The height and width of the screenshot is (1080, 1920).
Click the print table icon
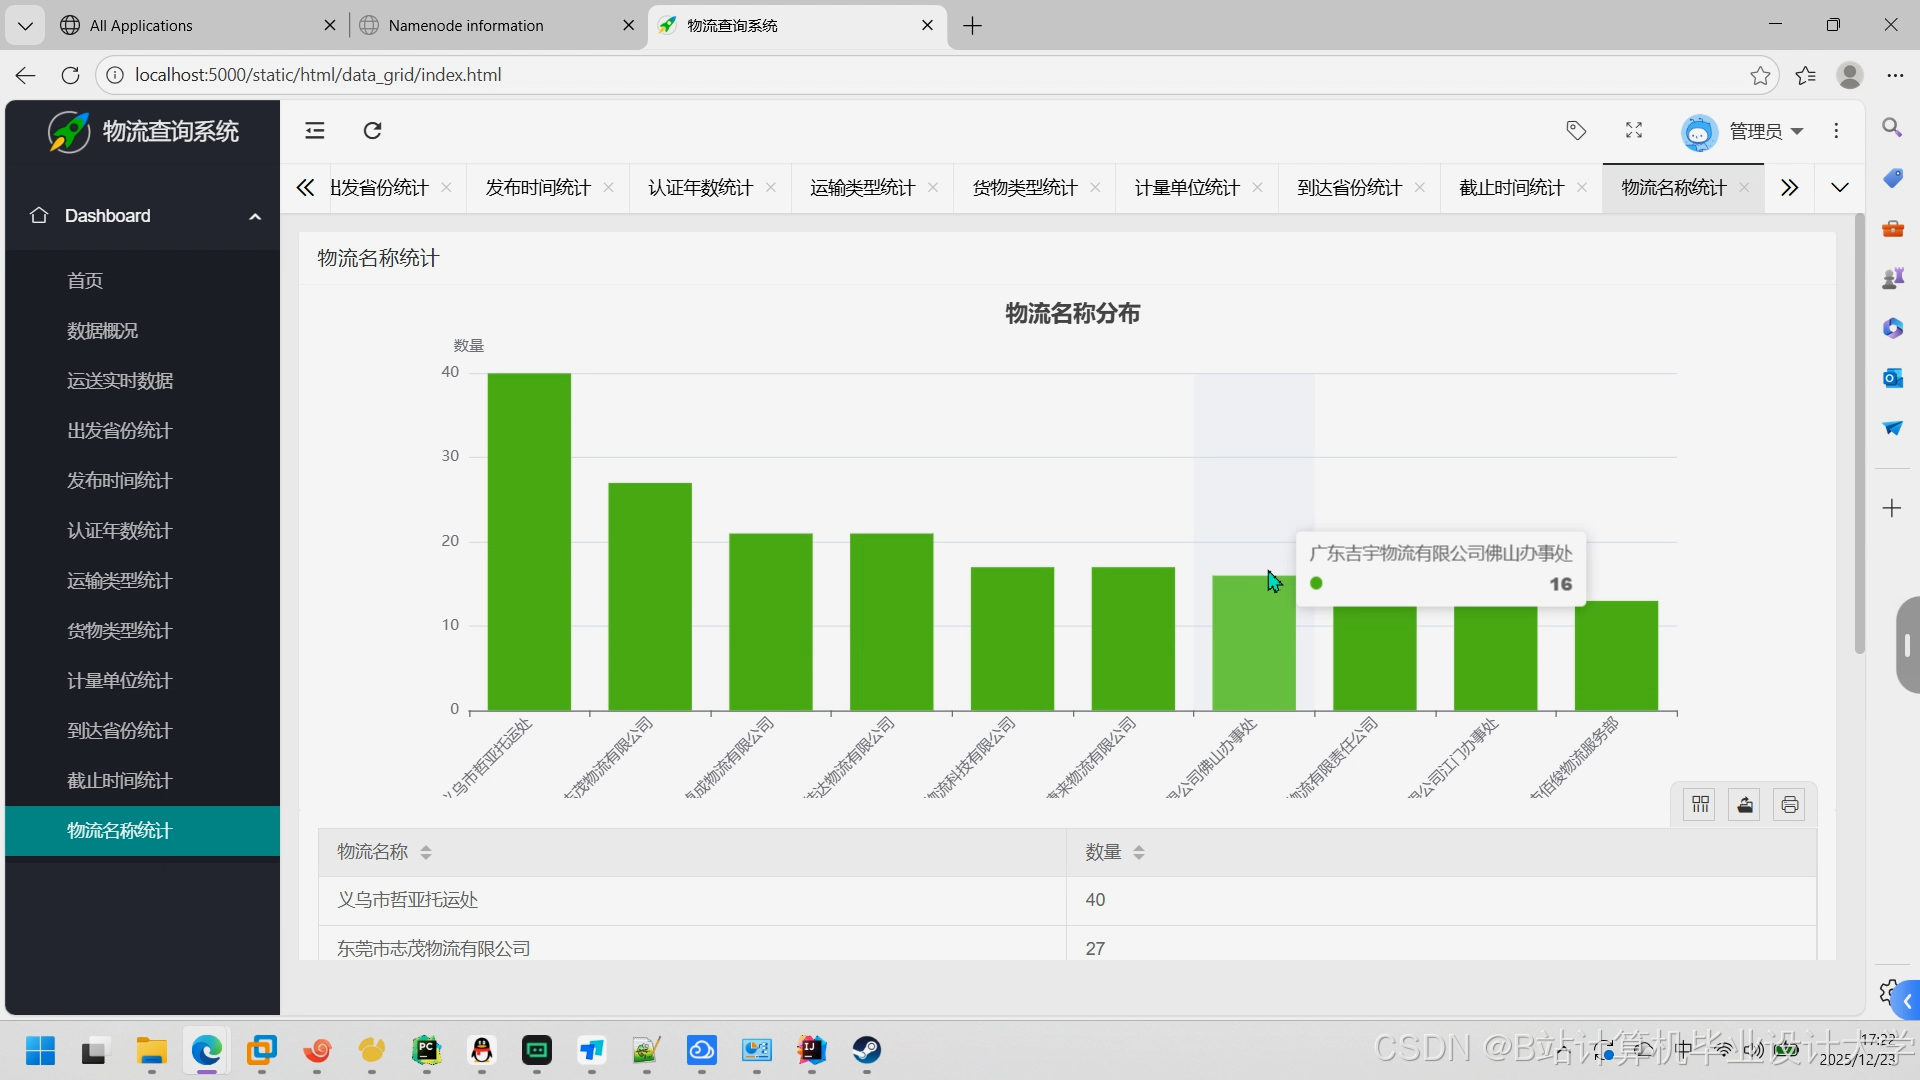(x=1789, y=805)
